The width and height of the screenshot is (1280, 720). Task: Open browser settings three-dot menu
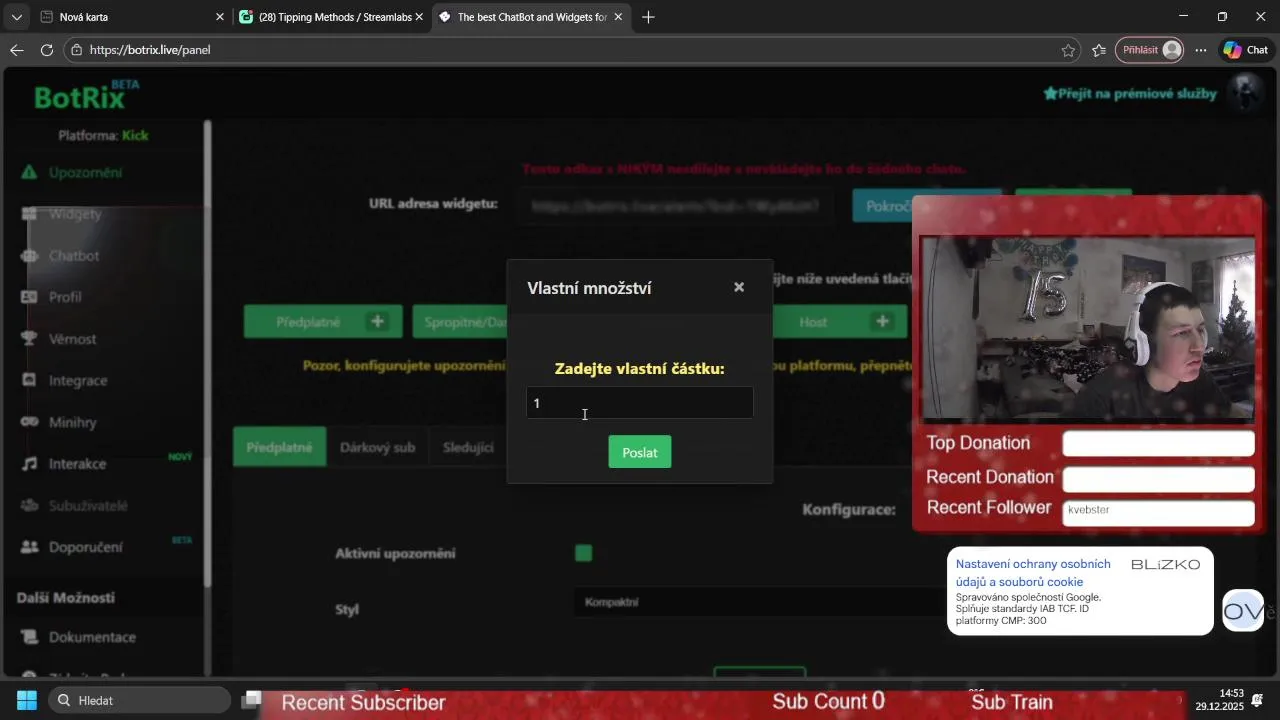(1201, 50)
